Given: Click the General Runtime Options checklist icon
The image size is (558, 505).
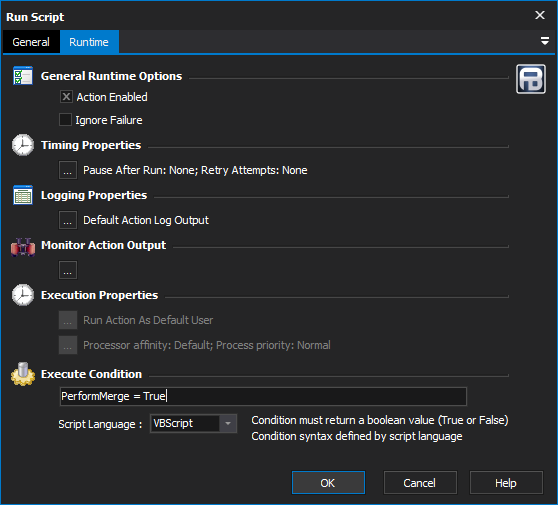Looking at the screenshot, I should 23,76.
